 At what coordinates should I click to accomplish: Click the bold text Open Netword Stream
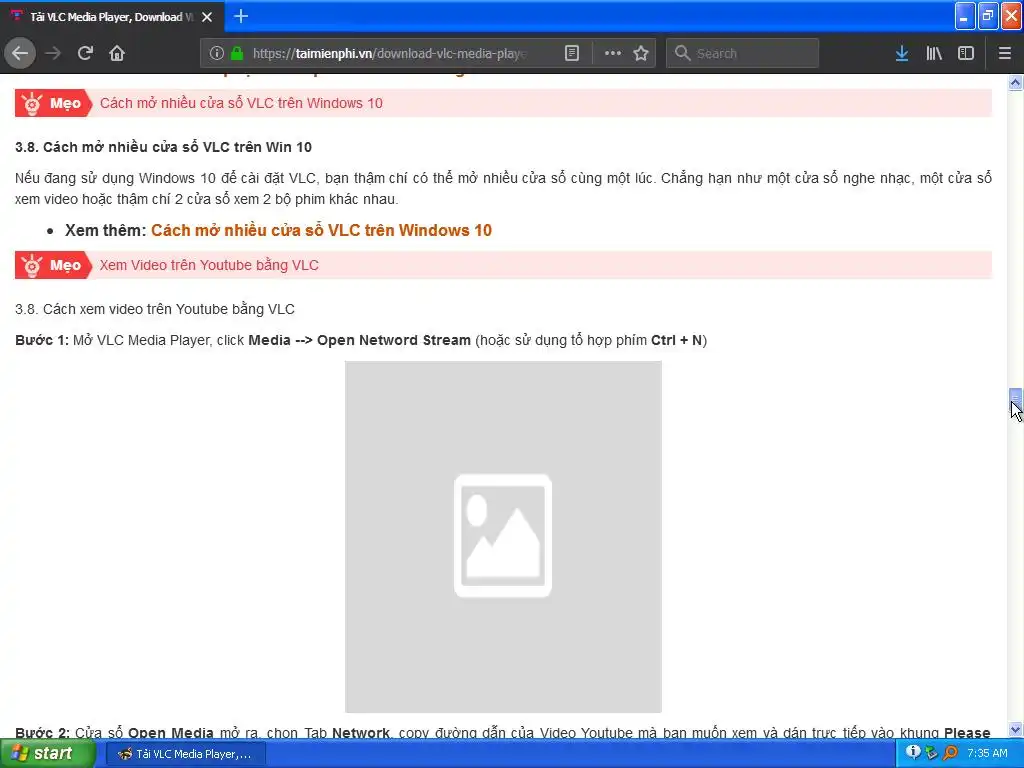tap(394, 340)
